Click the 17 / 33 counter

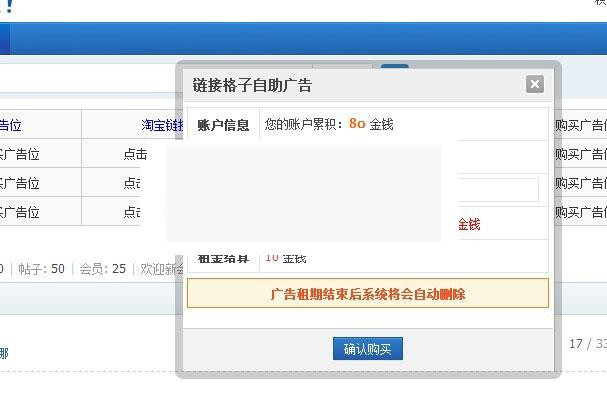pos(588,344)
